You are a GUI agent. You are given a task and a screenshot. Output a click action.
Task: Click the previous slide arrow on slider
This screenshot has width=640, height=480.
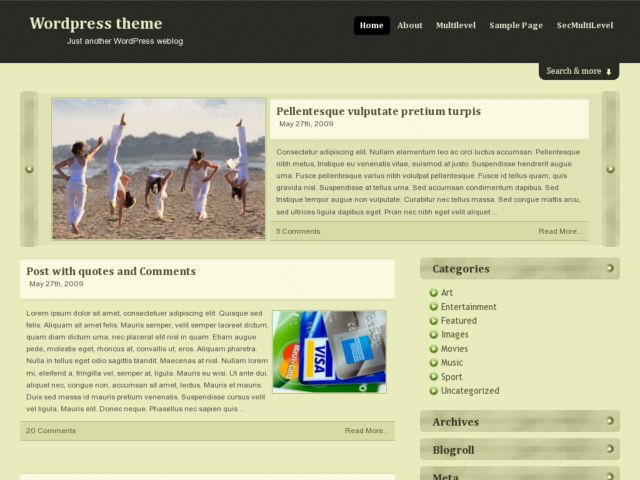click(x=29, y=169)
